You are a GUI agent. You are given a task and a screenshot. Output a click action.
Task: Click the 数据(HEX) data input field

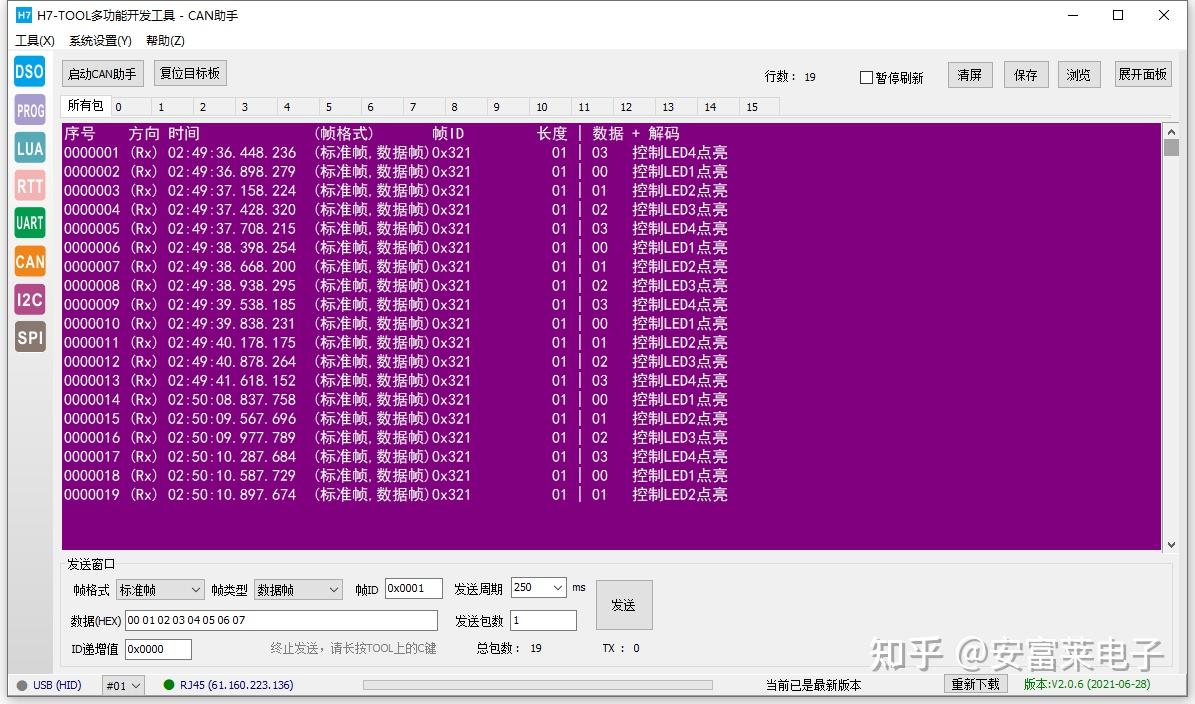click(282, 620)
